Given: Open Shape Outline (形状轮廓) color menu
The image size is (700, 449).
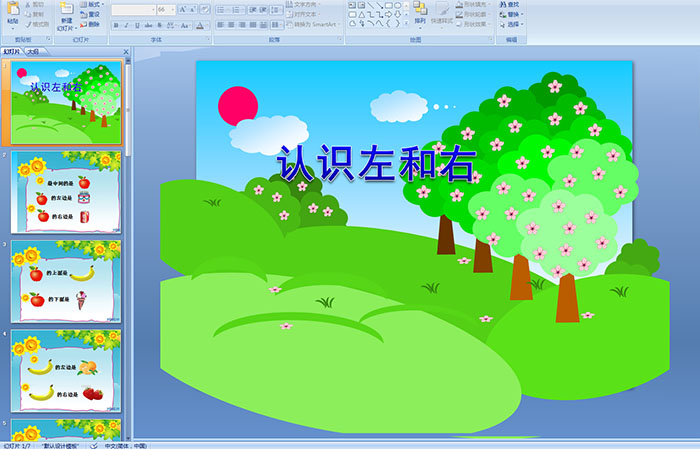Looking at the screenshot, I should tap(473, 14).
